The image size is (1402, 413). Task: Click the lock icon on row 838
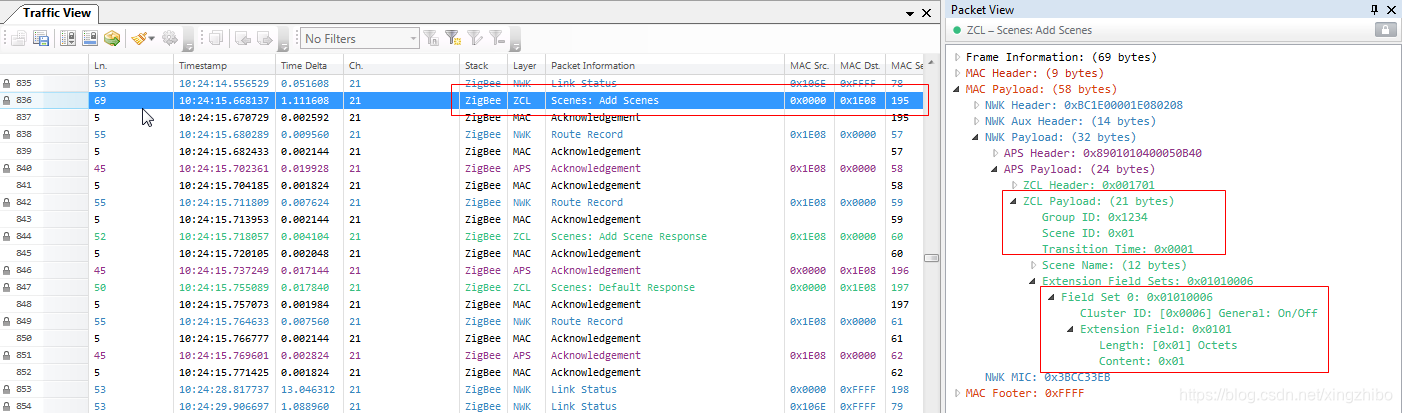7,135
